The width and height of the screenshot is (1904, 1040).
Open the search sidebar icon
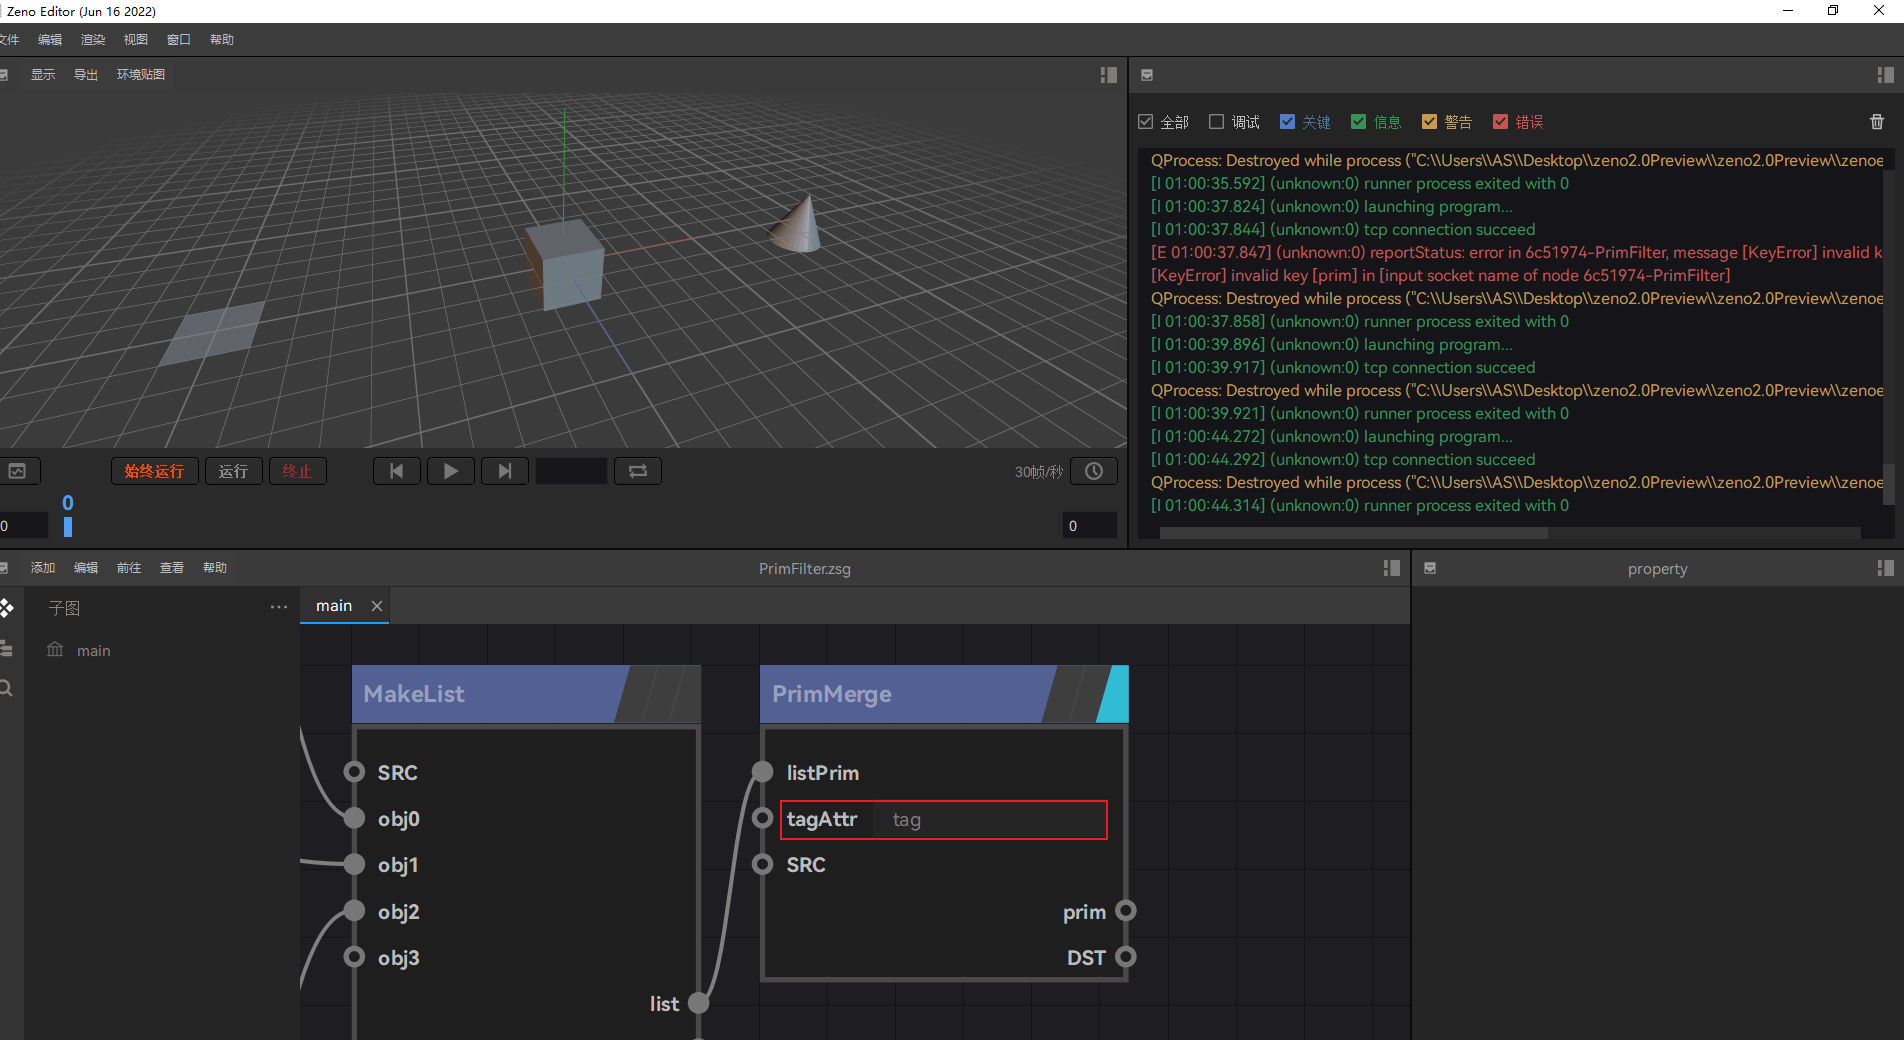pyautogui.click(x=6, y=688)
